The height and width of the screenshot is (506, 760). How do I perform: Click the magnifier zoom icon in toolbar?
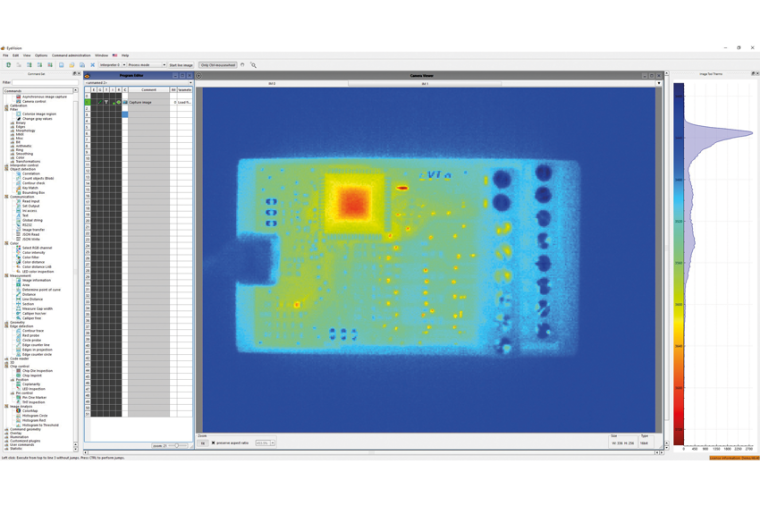(x=253, y=65)
